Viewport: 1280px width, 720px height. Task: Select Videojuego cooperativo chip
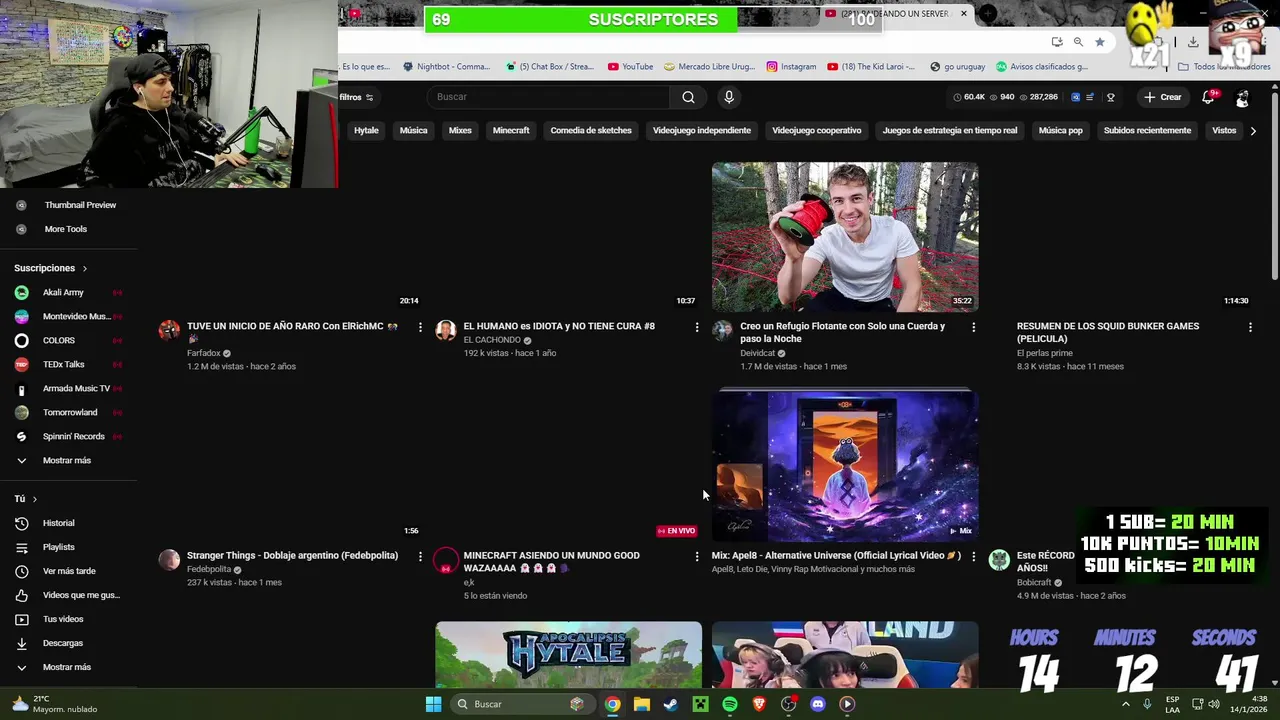(x=817, y=130)
